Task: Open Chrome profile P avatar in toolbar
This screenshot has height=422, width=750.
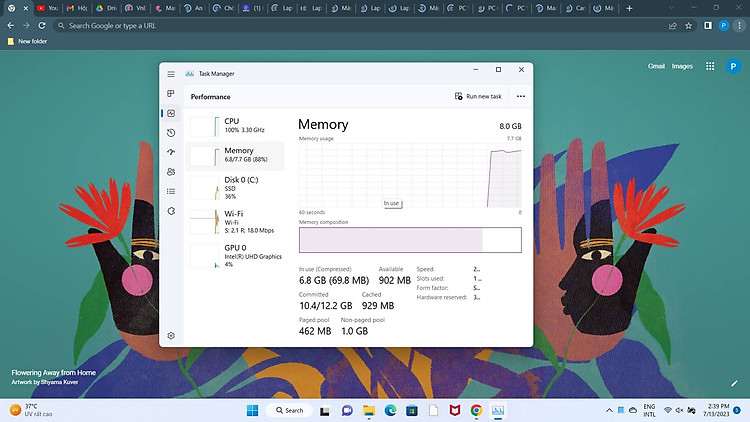Action: 724,25
